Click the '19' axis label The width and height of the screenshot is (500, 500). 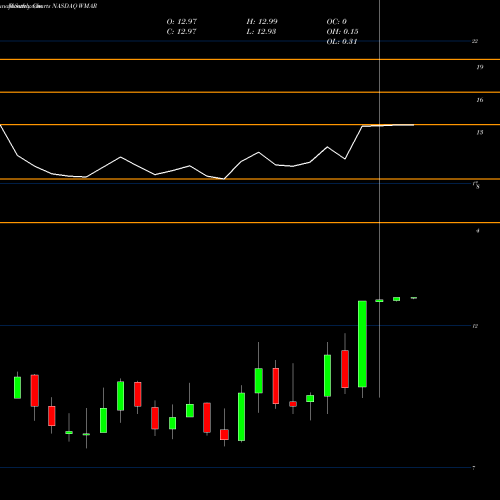tap(480, 67)
